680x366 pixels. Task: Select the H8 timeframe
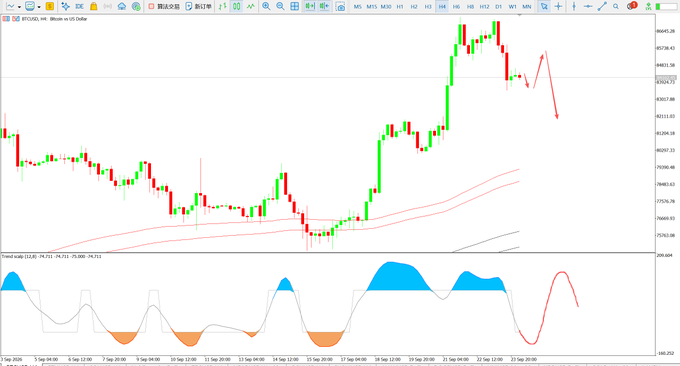pyautogui.click(x=471, y=7)
